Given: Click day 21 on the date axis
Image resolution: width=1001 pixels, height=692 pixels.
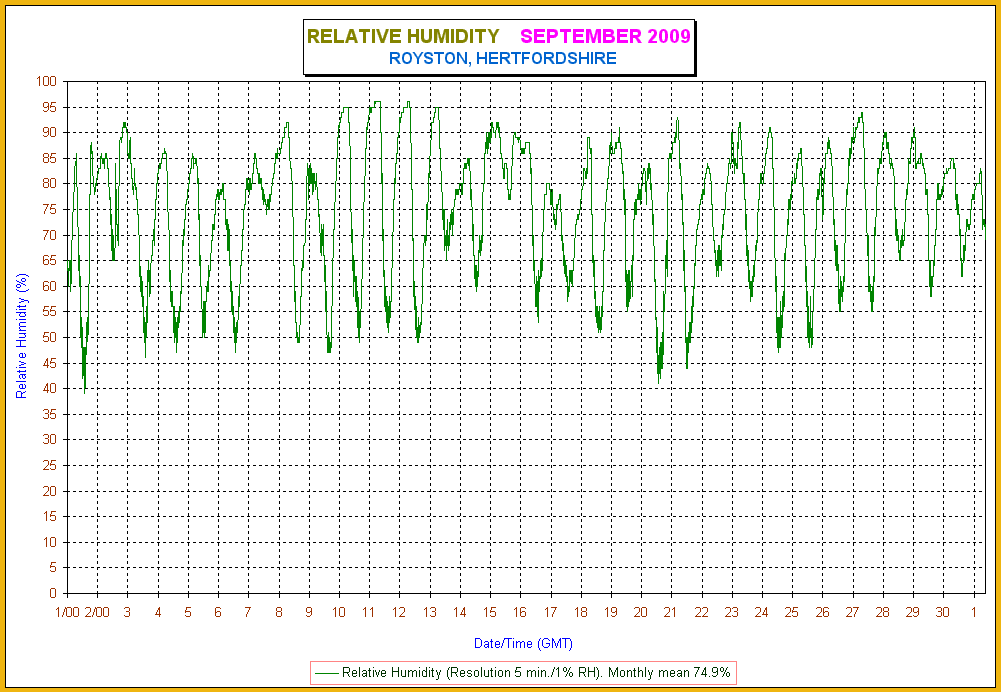Looking at the screenshot, I should click(x=671, y=611).
